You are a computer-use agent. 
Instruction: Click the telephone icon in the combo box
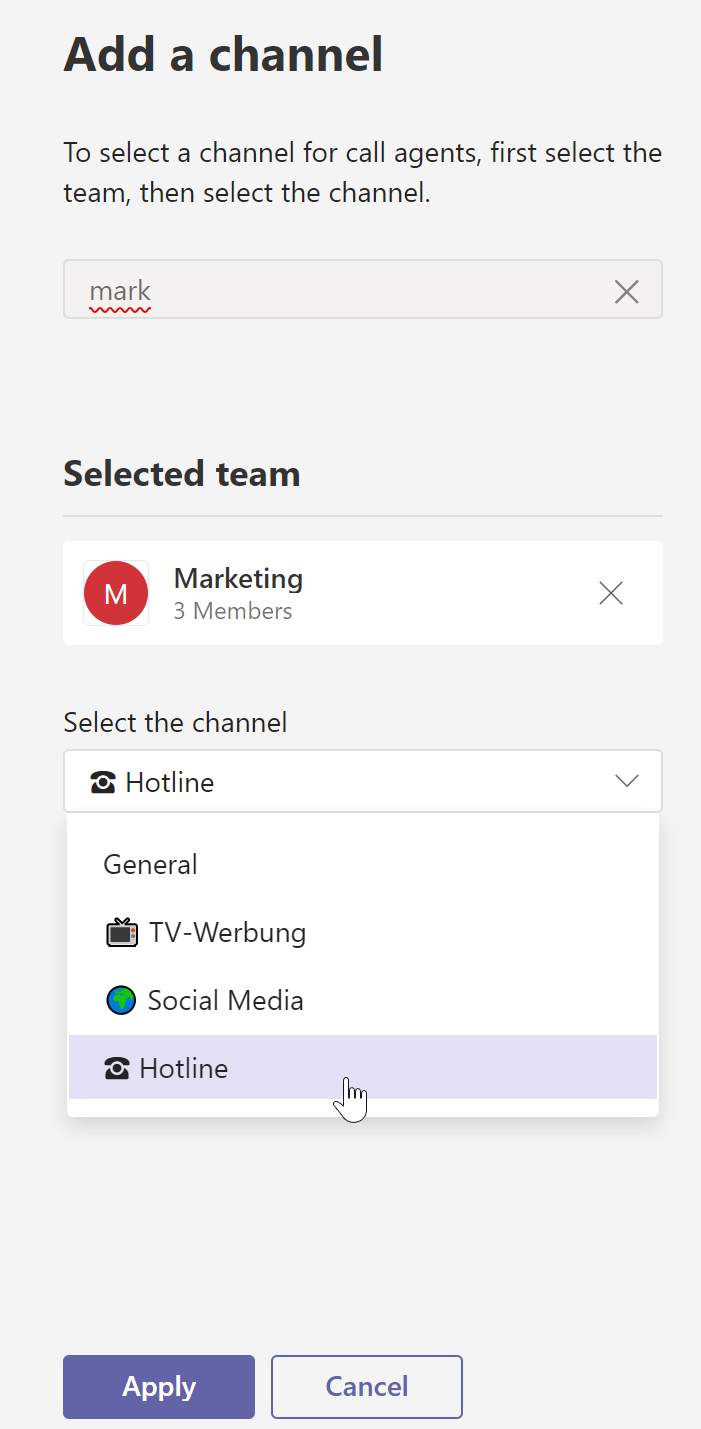coord(103,782)
